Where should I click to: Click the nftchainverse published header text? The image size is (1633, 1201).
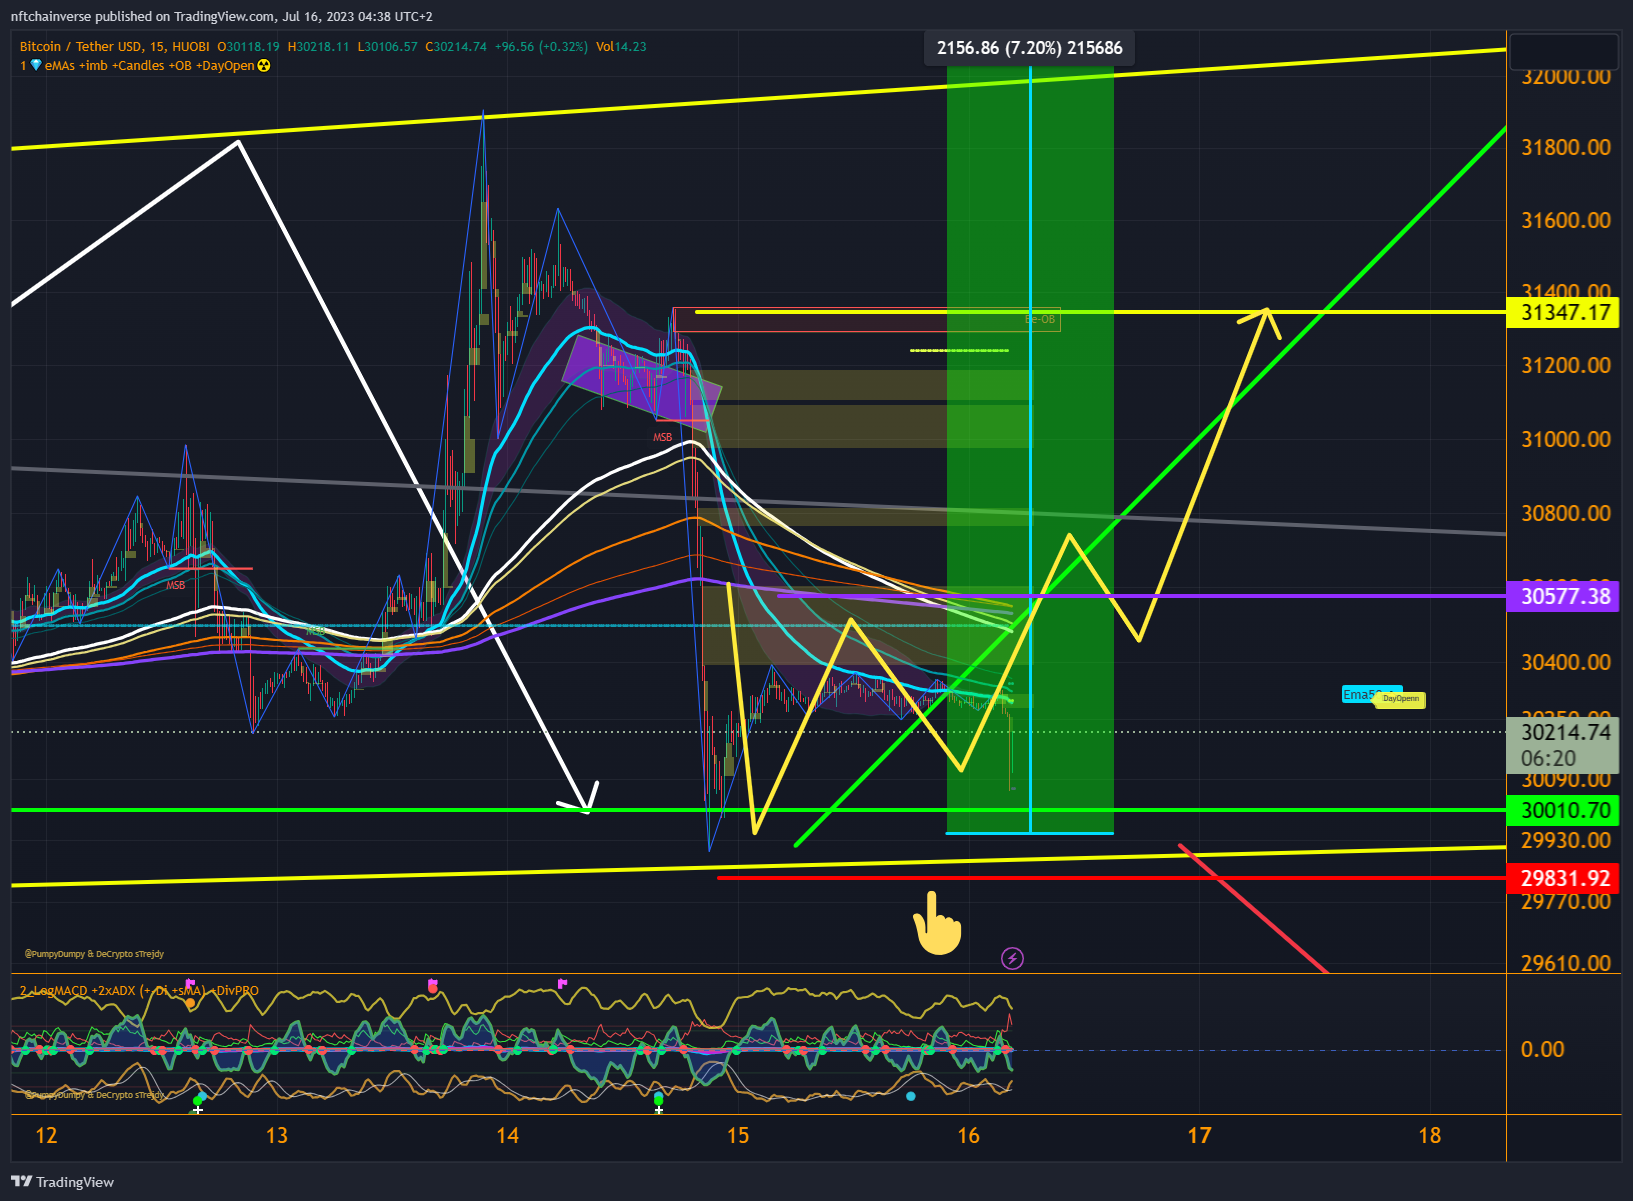[221, 17]
